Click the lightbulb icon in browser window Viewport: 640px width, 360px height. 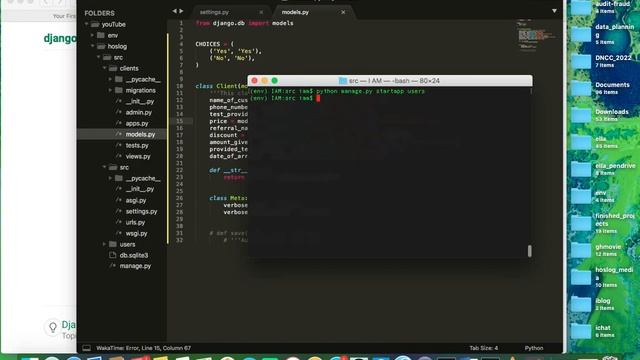(x=53, y=327)
